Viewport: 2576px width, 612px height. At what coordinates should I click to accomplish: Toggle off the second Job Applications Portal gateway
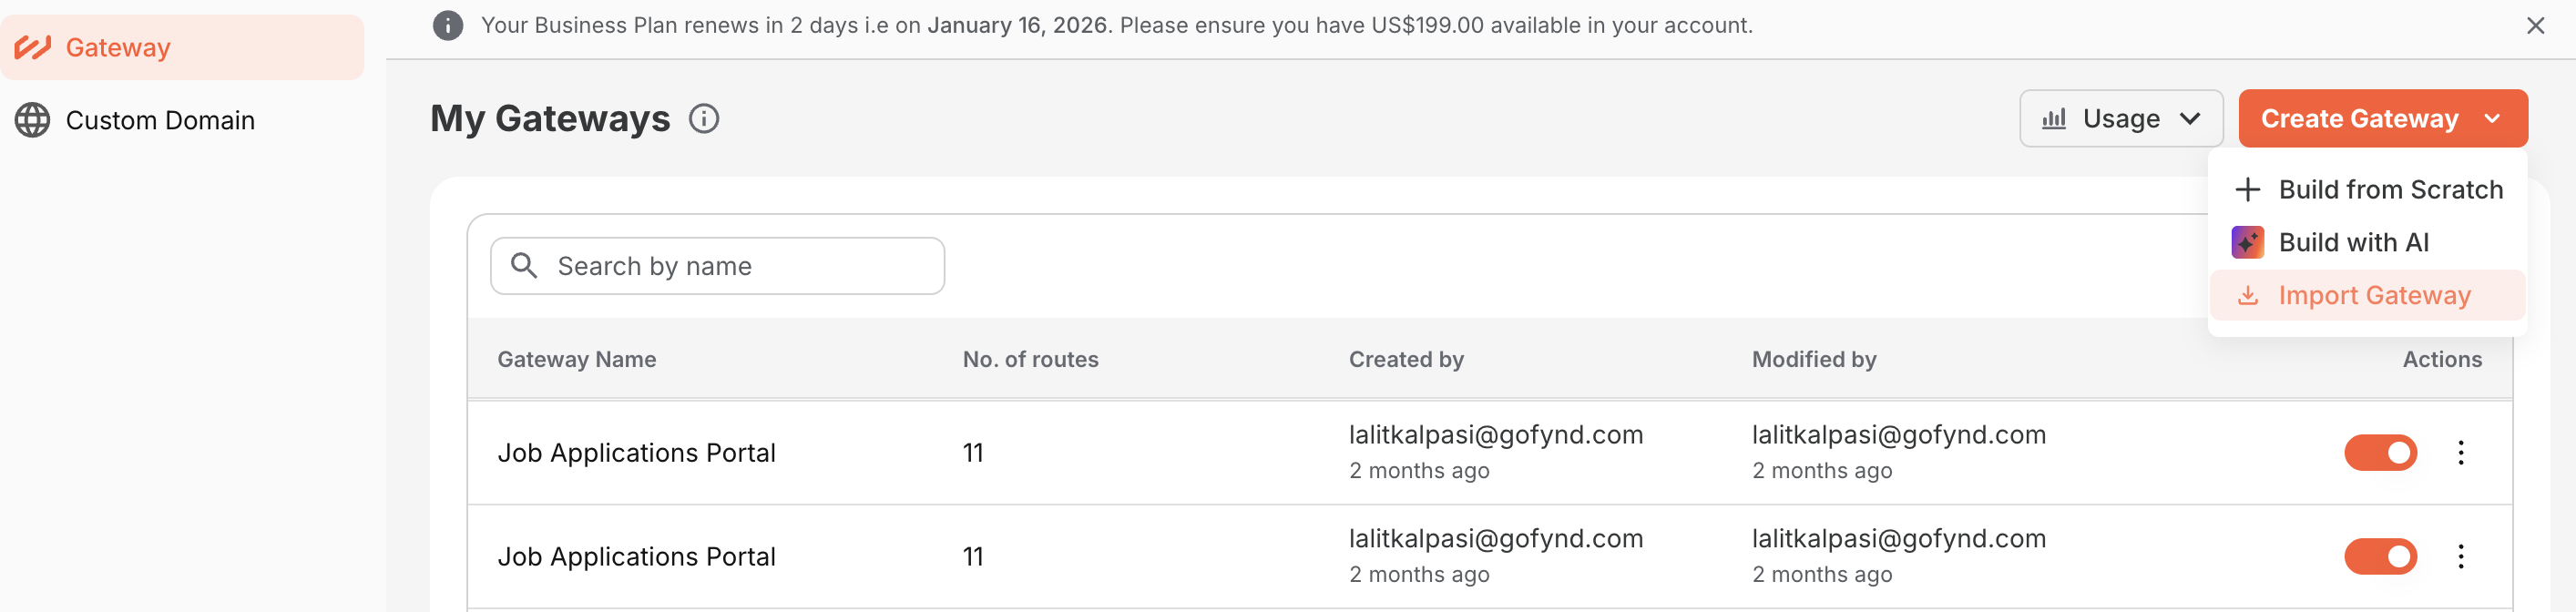click(x=2381, y=556)
